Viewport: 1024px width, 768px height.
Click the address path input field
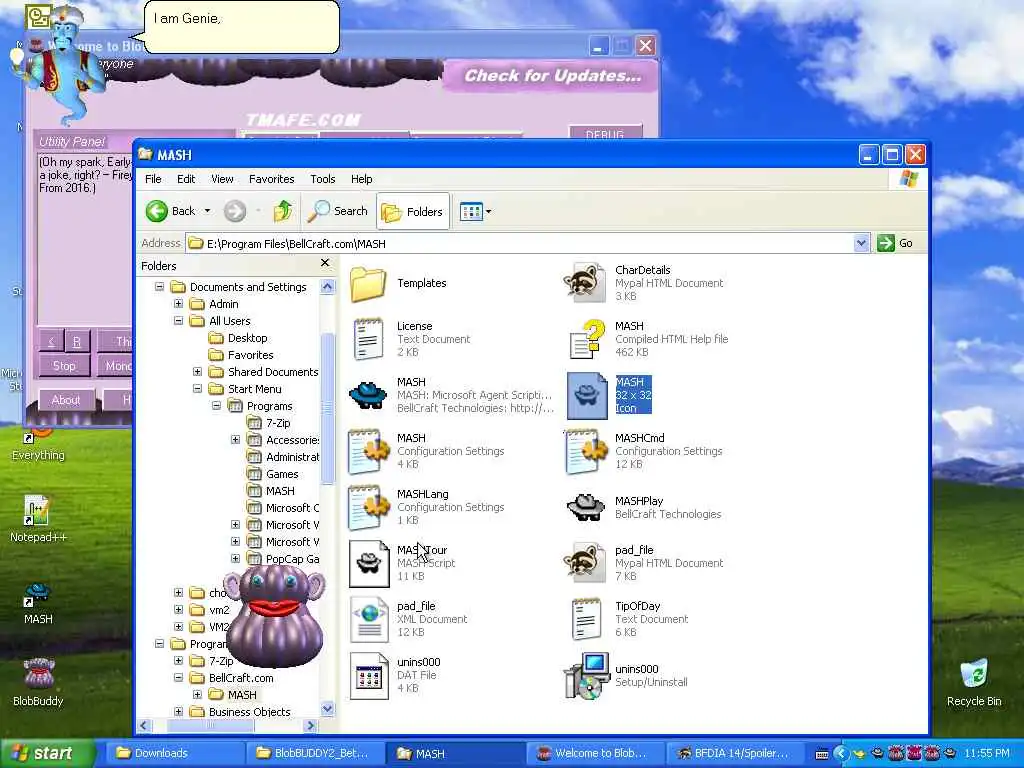point(519,243)
